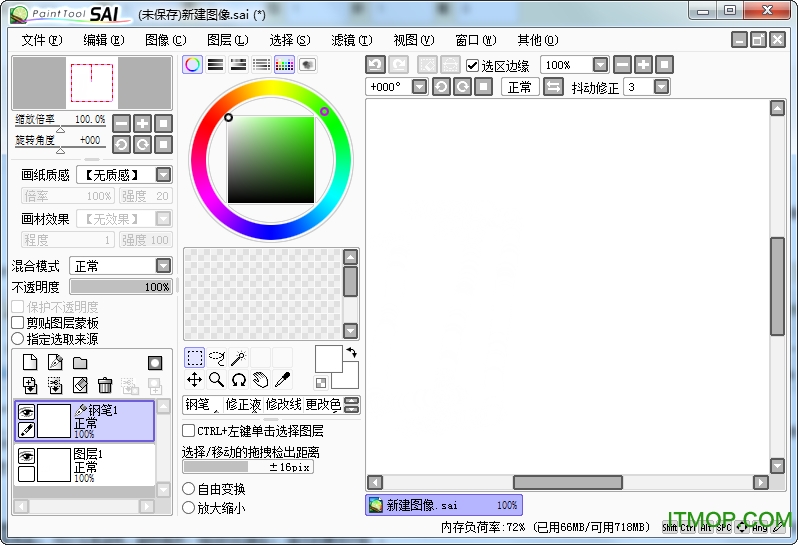
Task: Open the 抖动修正 value dropdown
Action: pyautogui.click(x=661, y=87)
